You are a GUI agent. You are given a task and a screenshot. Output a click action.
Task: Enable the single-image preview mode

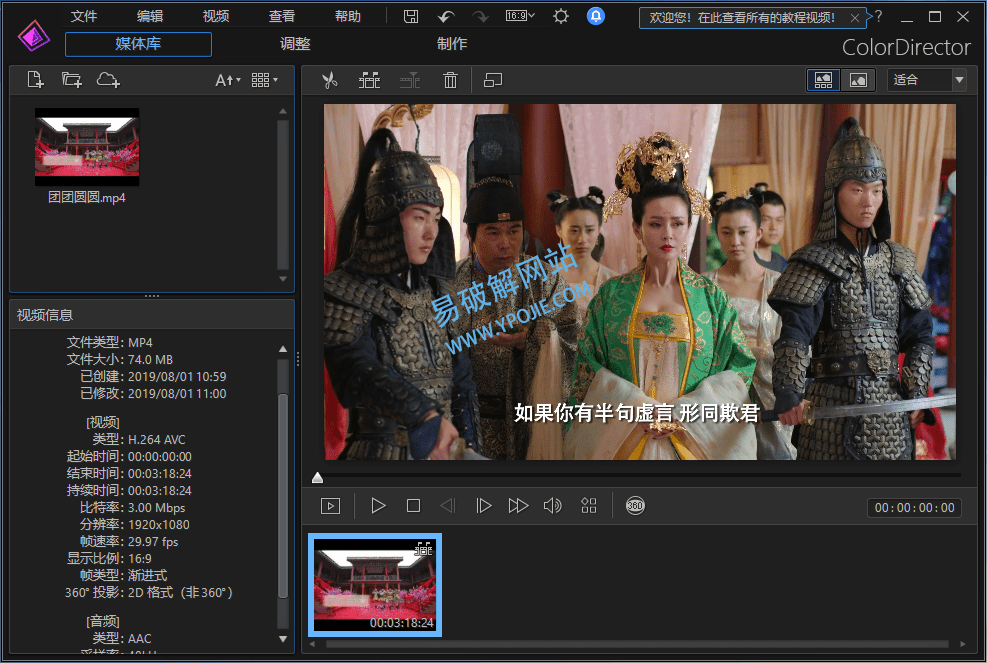click(x=858, y=80)
